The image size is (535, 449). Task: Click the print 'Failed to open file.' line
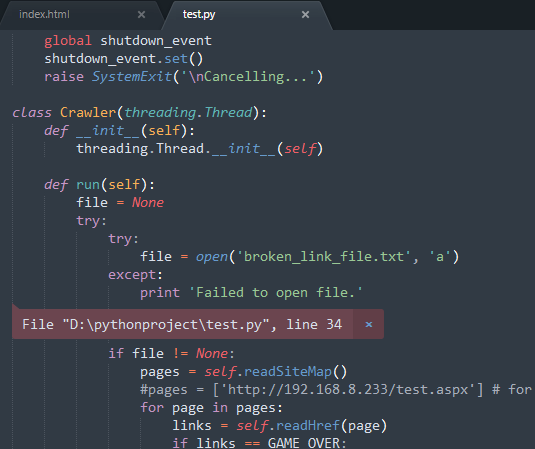click(251, 293)
